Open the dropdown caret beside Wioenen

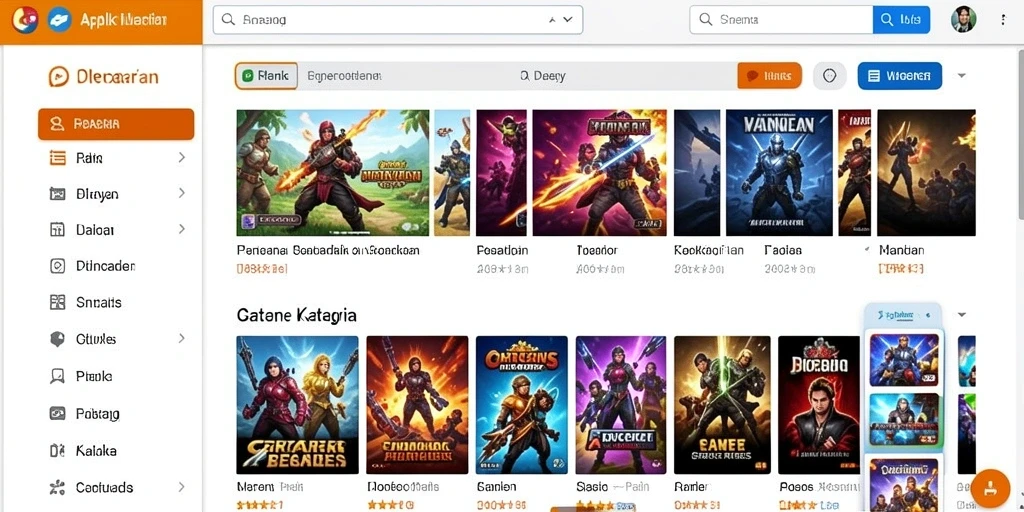pyautogui.click(x=961, y=76)
